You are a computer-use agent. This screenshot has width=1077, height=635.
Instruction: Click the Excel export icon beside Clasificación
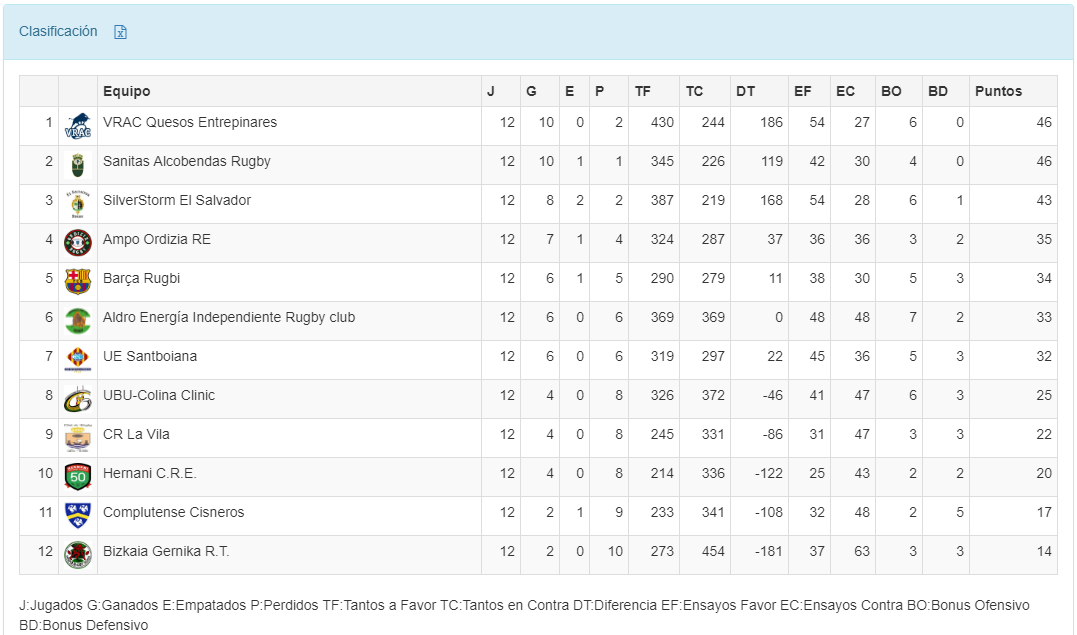coord(121,32)
